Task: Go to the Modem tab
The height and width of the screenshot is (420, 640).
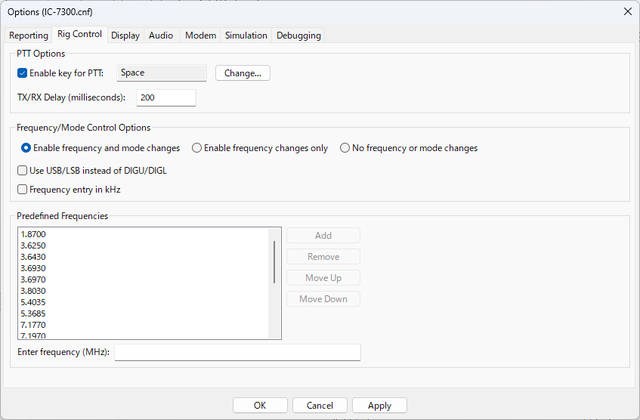Action: pyautogui.click(x=200, y=36)
